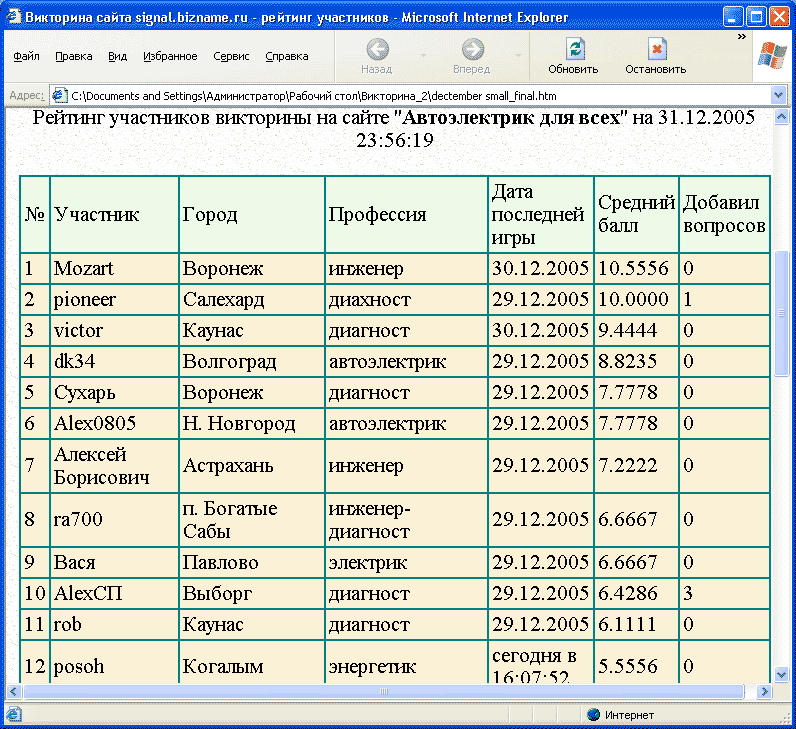
Task: Open the Forward button history dropdown
Action: point(518,55)
